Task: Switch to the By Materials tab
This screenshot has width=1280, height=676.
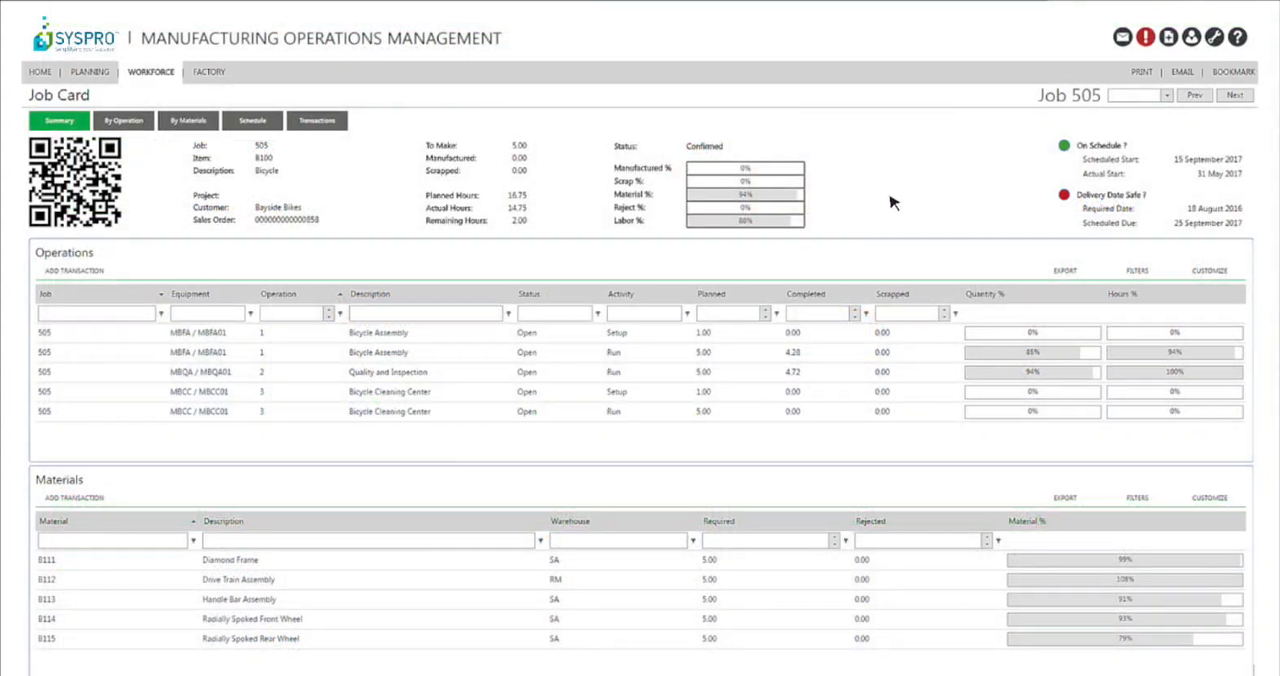Action: coord(188,121)
